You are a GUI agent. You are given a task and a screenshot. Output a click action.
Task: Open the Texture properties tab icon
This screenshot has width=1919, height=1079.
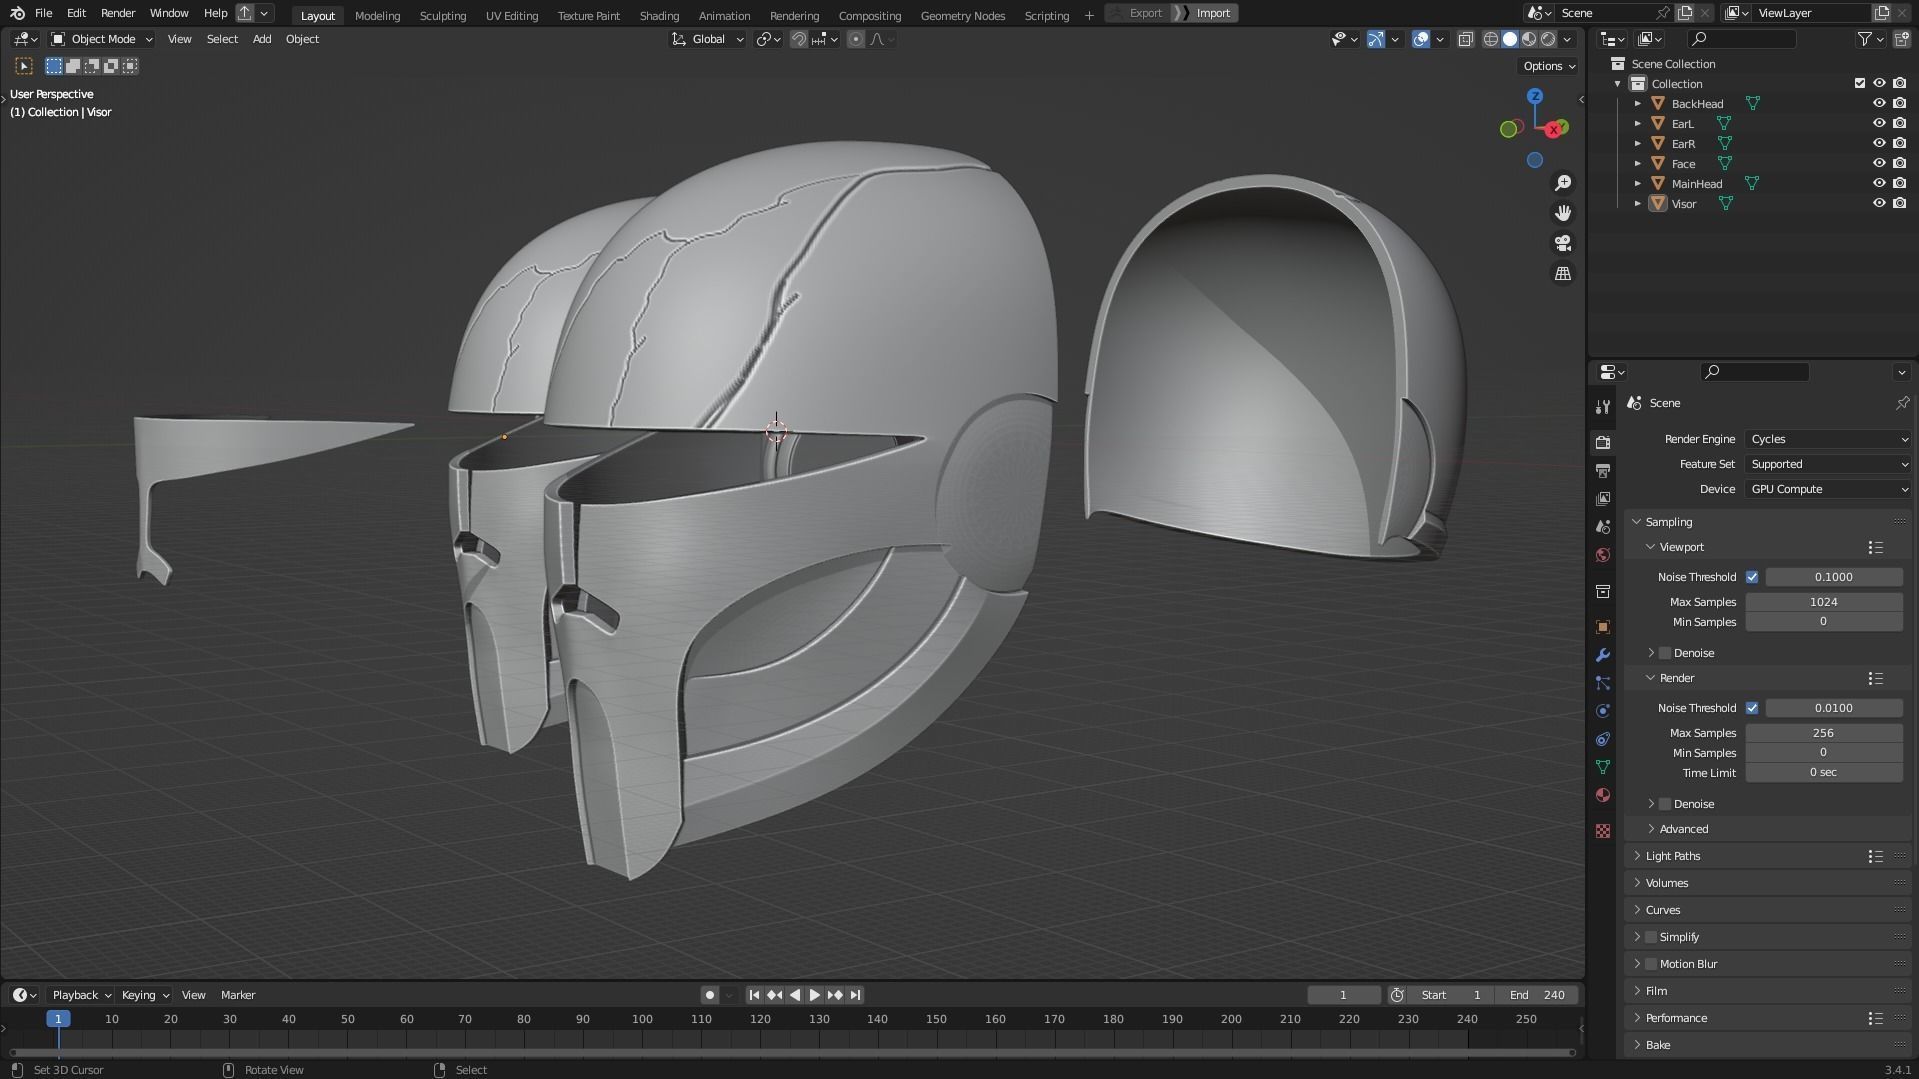(x=1603, y=831)
